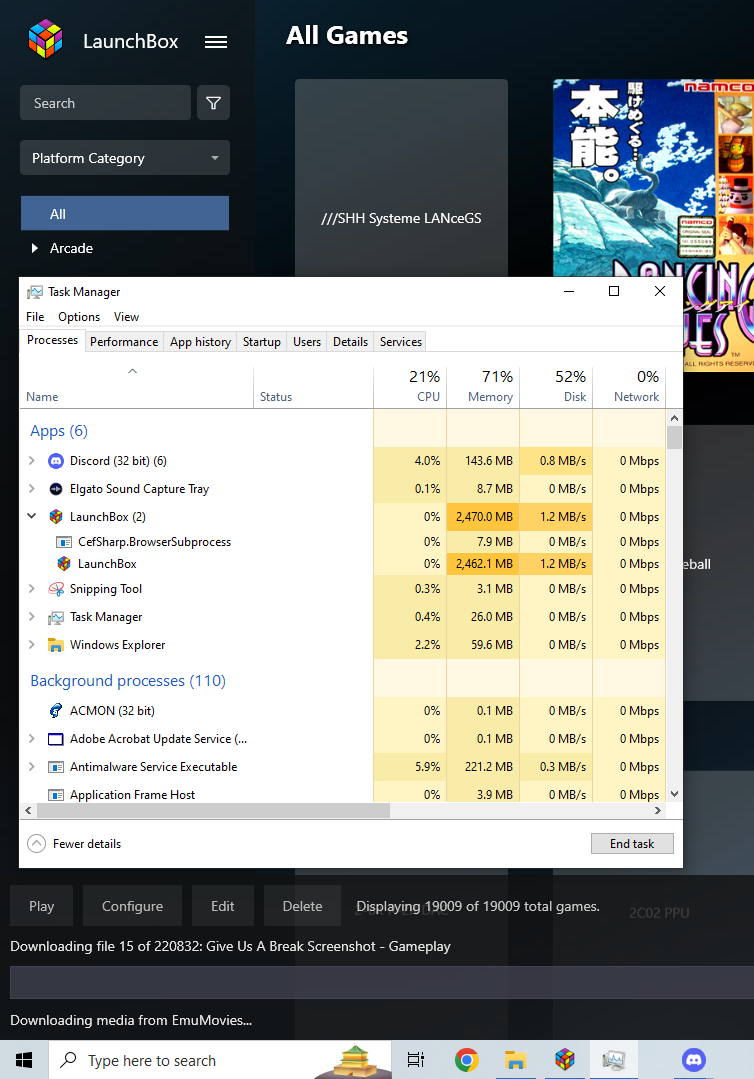
Task: Sort processes by the Memory column
Action: [x=483, y=387]
